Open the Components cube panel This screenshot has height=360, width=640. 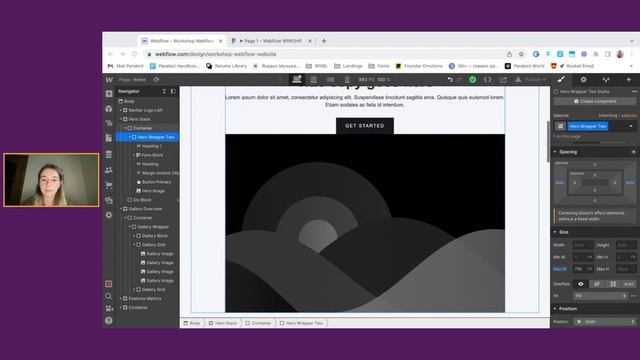(109, 109)
